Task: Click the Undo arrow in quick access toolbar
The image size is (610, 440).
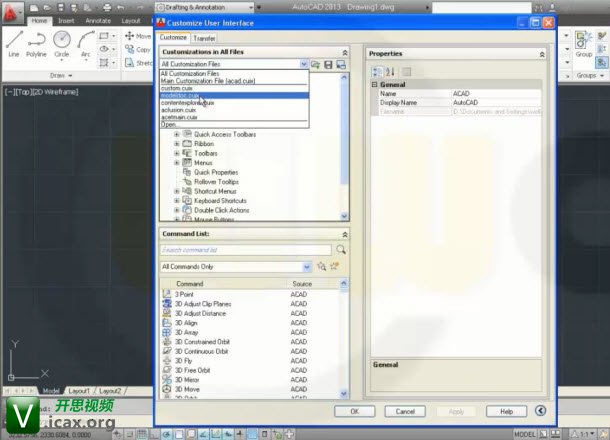Action: click(121, 7)
